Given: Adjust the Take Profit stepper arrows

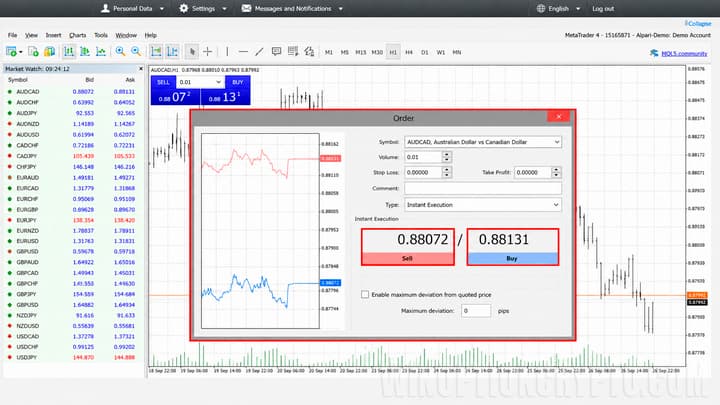Looking at the screenshot, I should coord(556,172).
